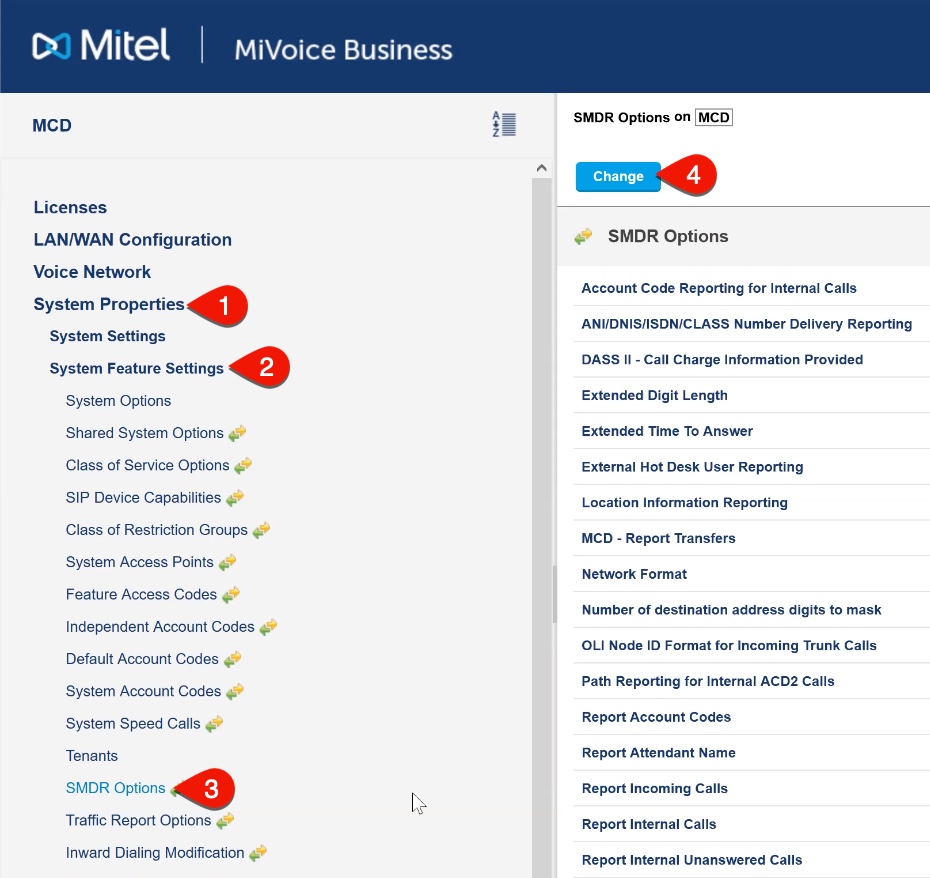930x878 pixels.
Task: Expand the Voice Network section
Action: tap(92, 272)
